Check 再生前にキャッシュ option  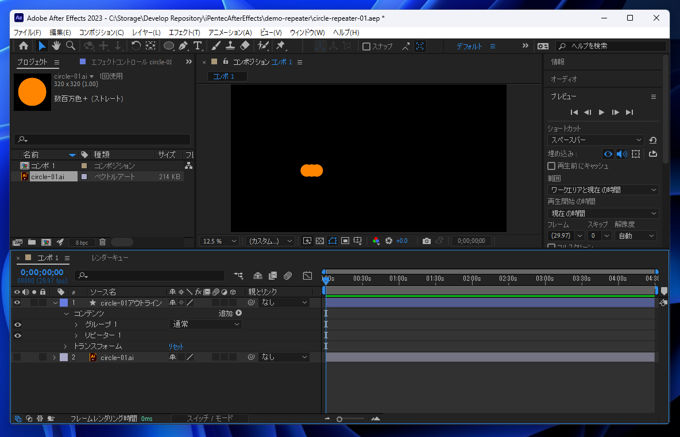[552, 166]
